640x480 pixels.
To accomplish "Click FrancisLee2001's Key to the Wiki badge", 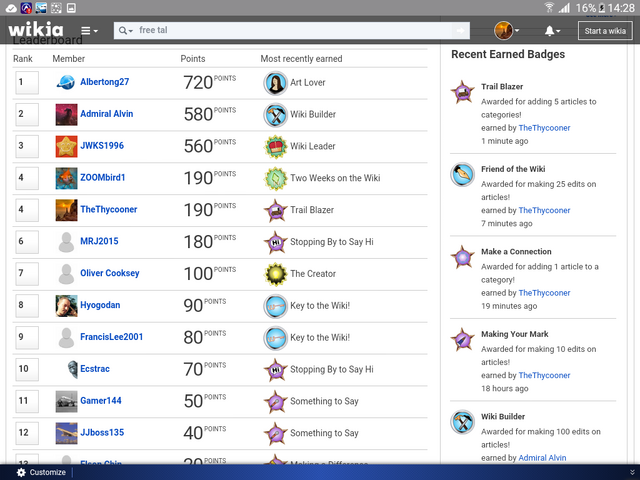I will [x=276, y=338].
